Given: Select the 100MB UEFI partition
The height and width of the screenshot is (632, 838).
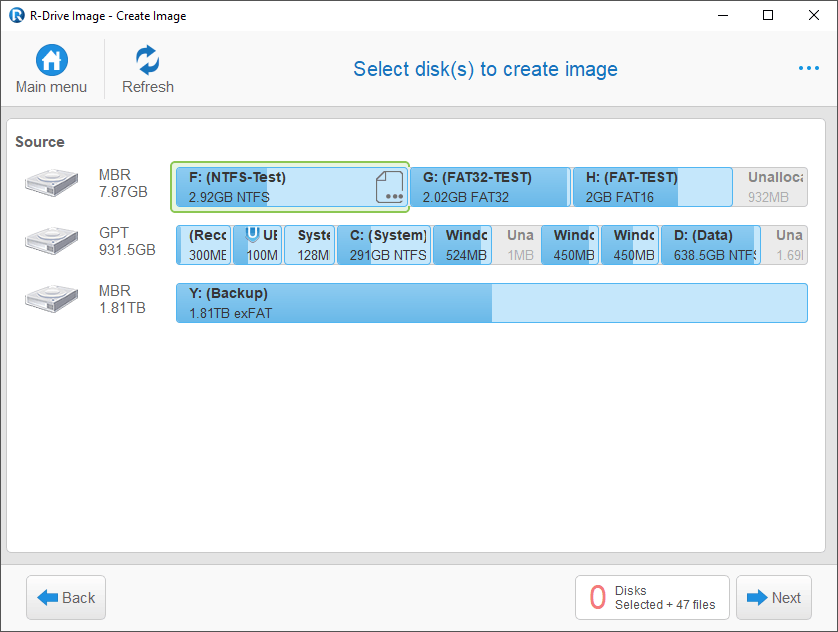Looking at the screenshot, I should (x=258, y=245).
